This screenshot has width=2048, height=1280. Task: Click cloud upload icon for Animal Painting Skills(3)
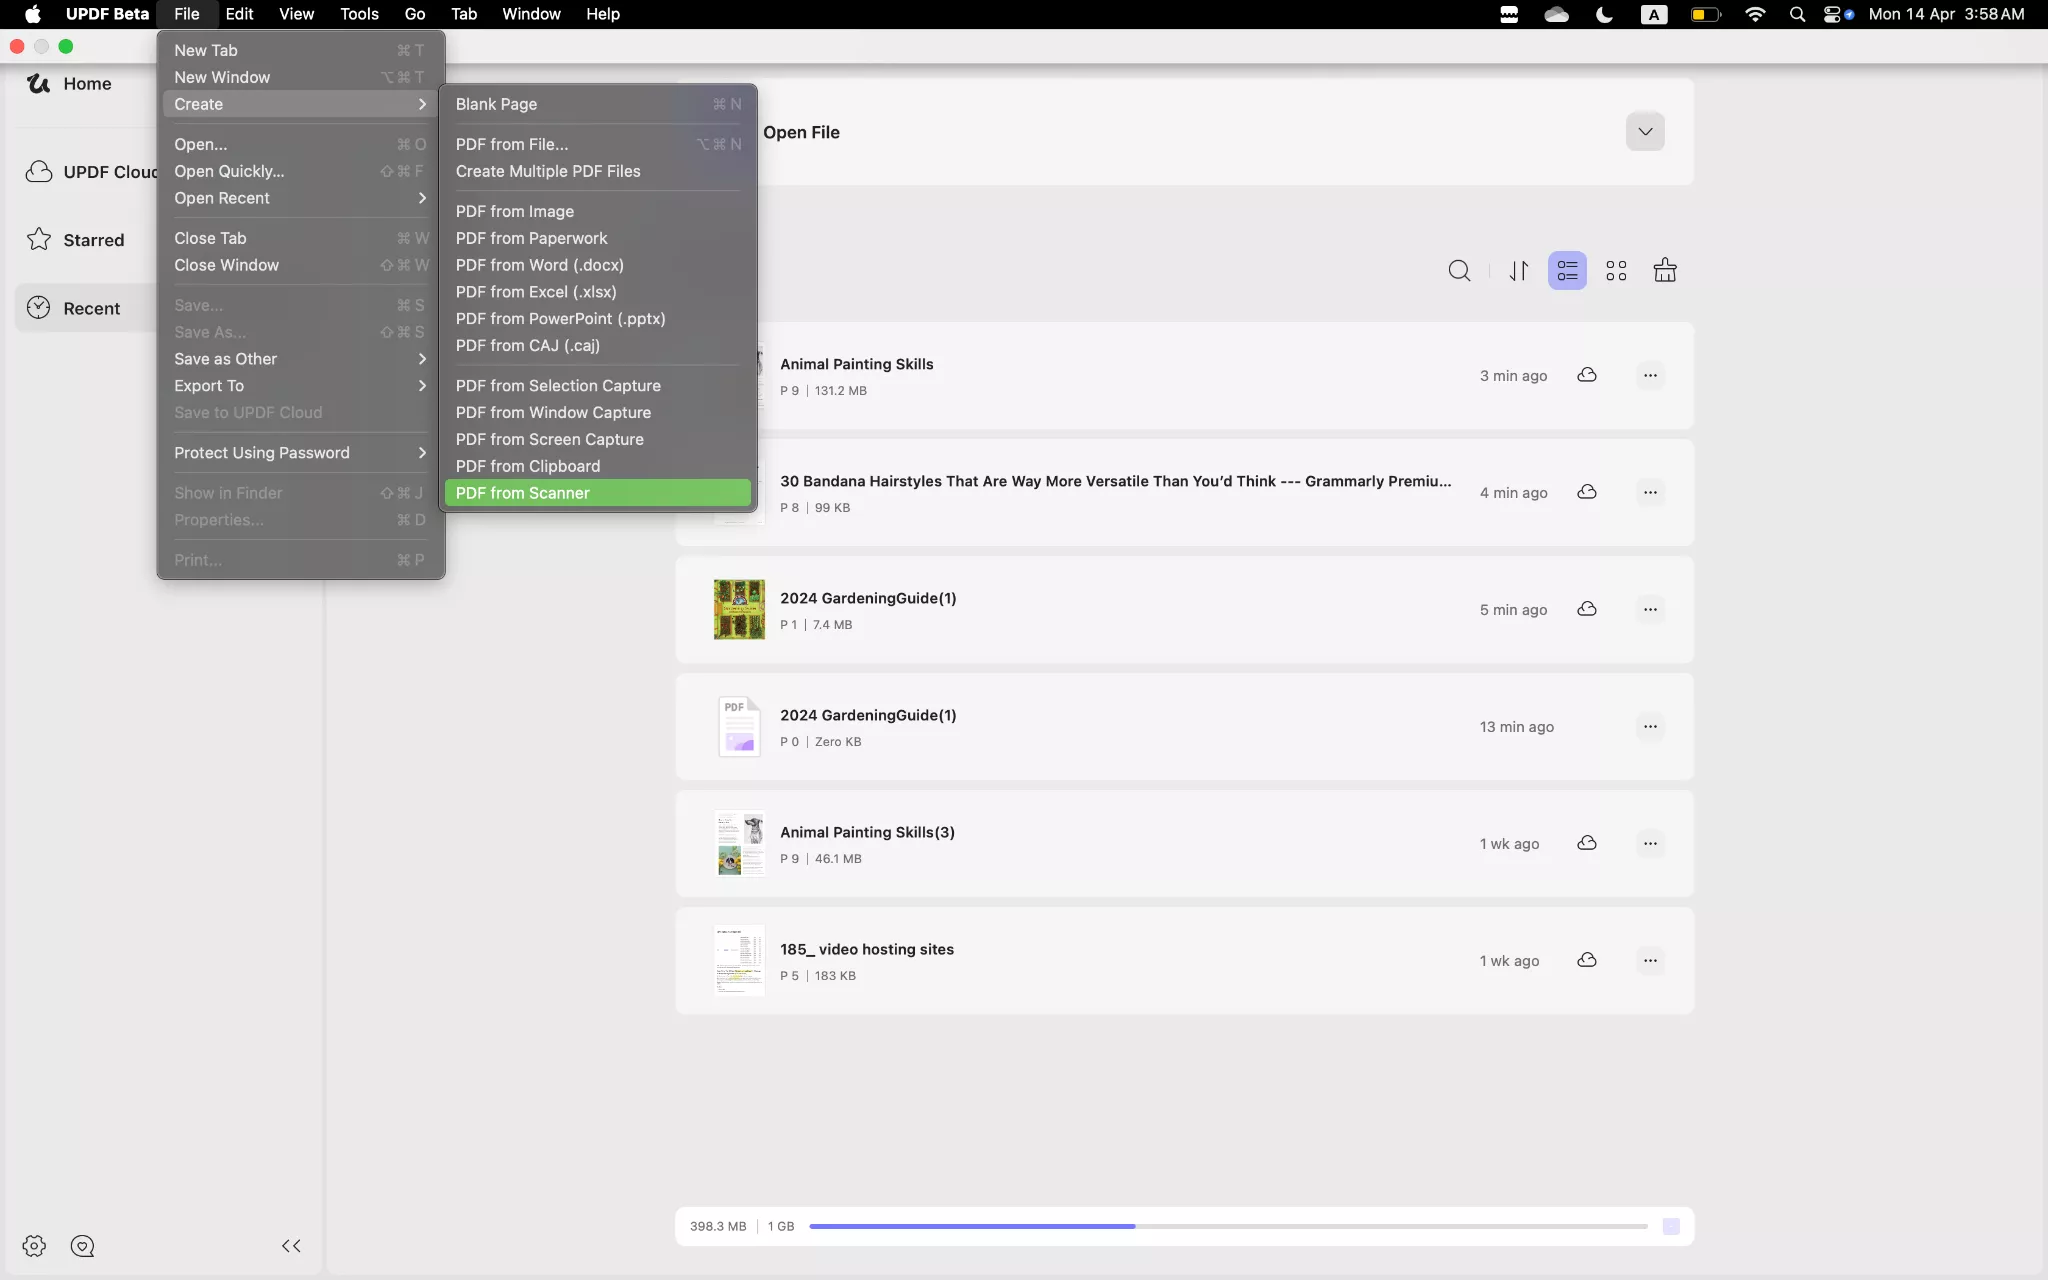click(x=1587, y=843)
